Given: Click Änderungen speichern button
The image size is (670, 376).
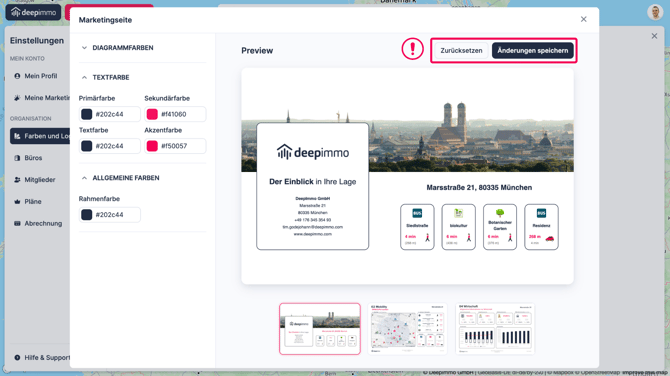Looking at the screenshot, I should [x=532, y=50].
